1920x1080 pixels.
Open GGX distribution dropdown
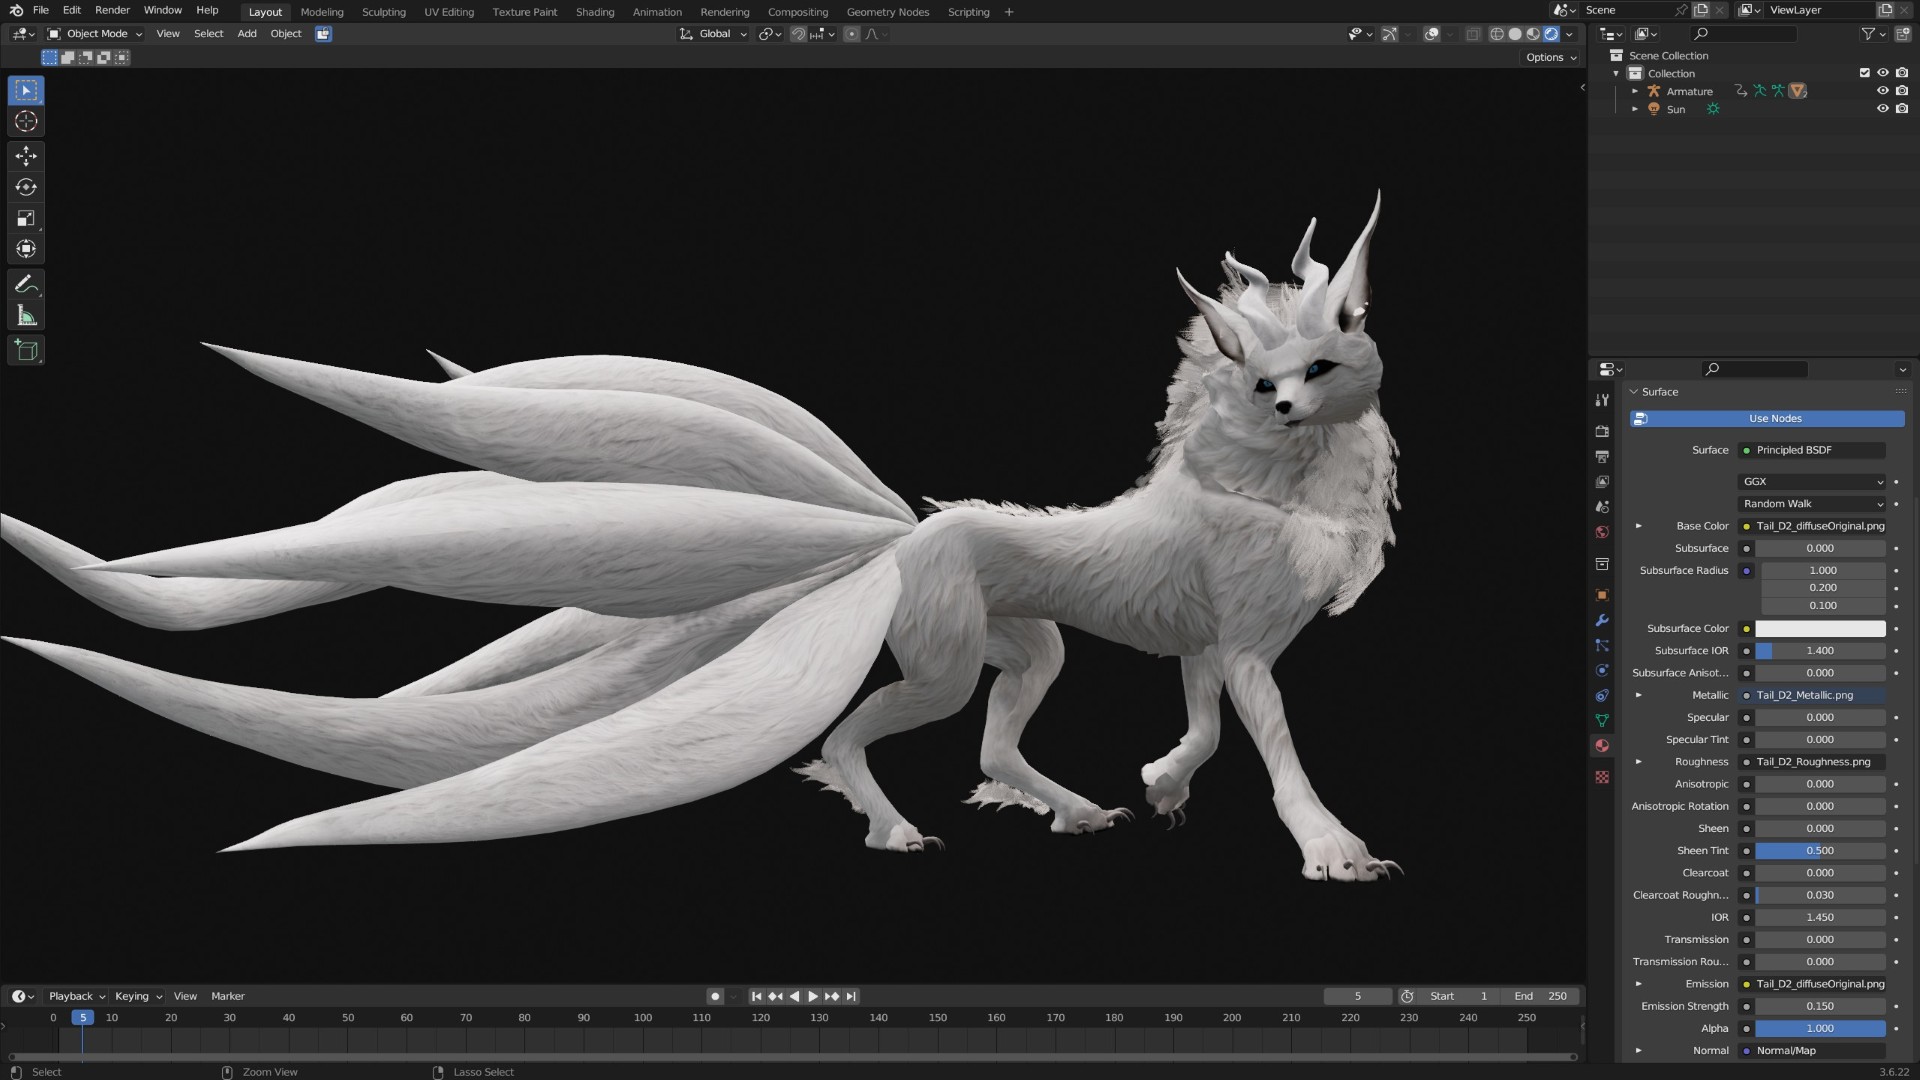pyautogui.click(x=1812, y=482)
